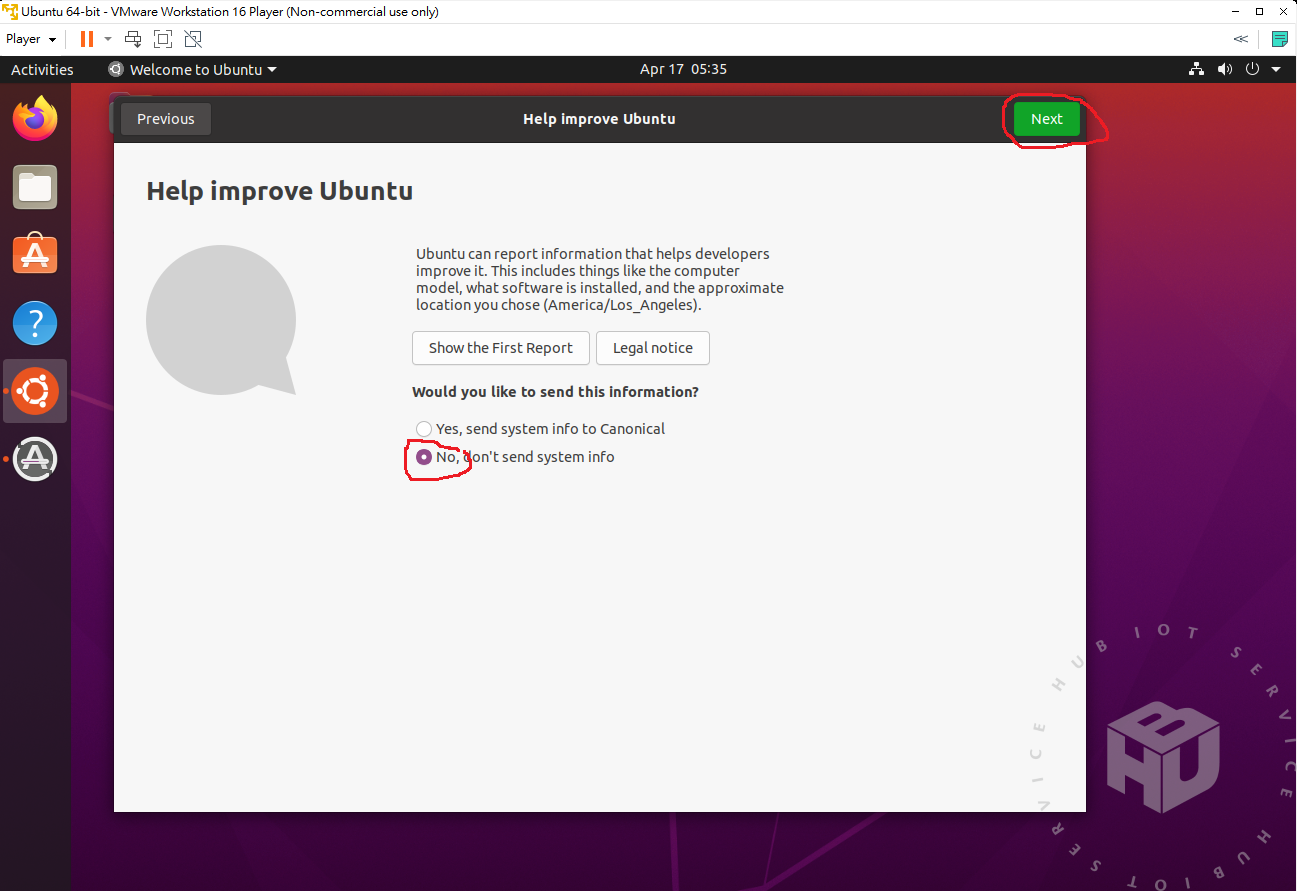Click the network status icon in top bar
The width and height of the screenshot is (1297, 891).
[x=1196, y=69]
